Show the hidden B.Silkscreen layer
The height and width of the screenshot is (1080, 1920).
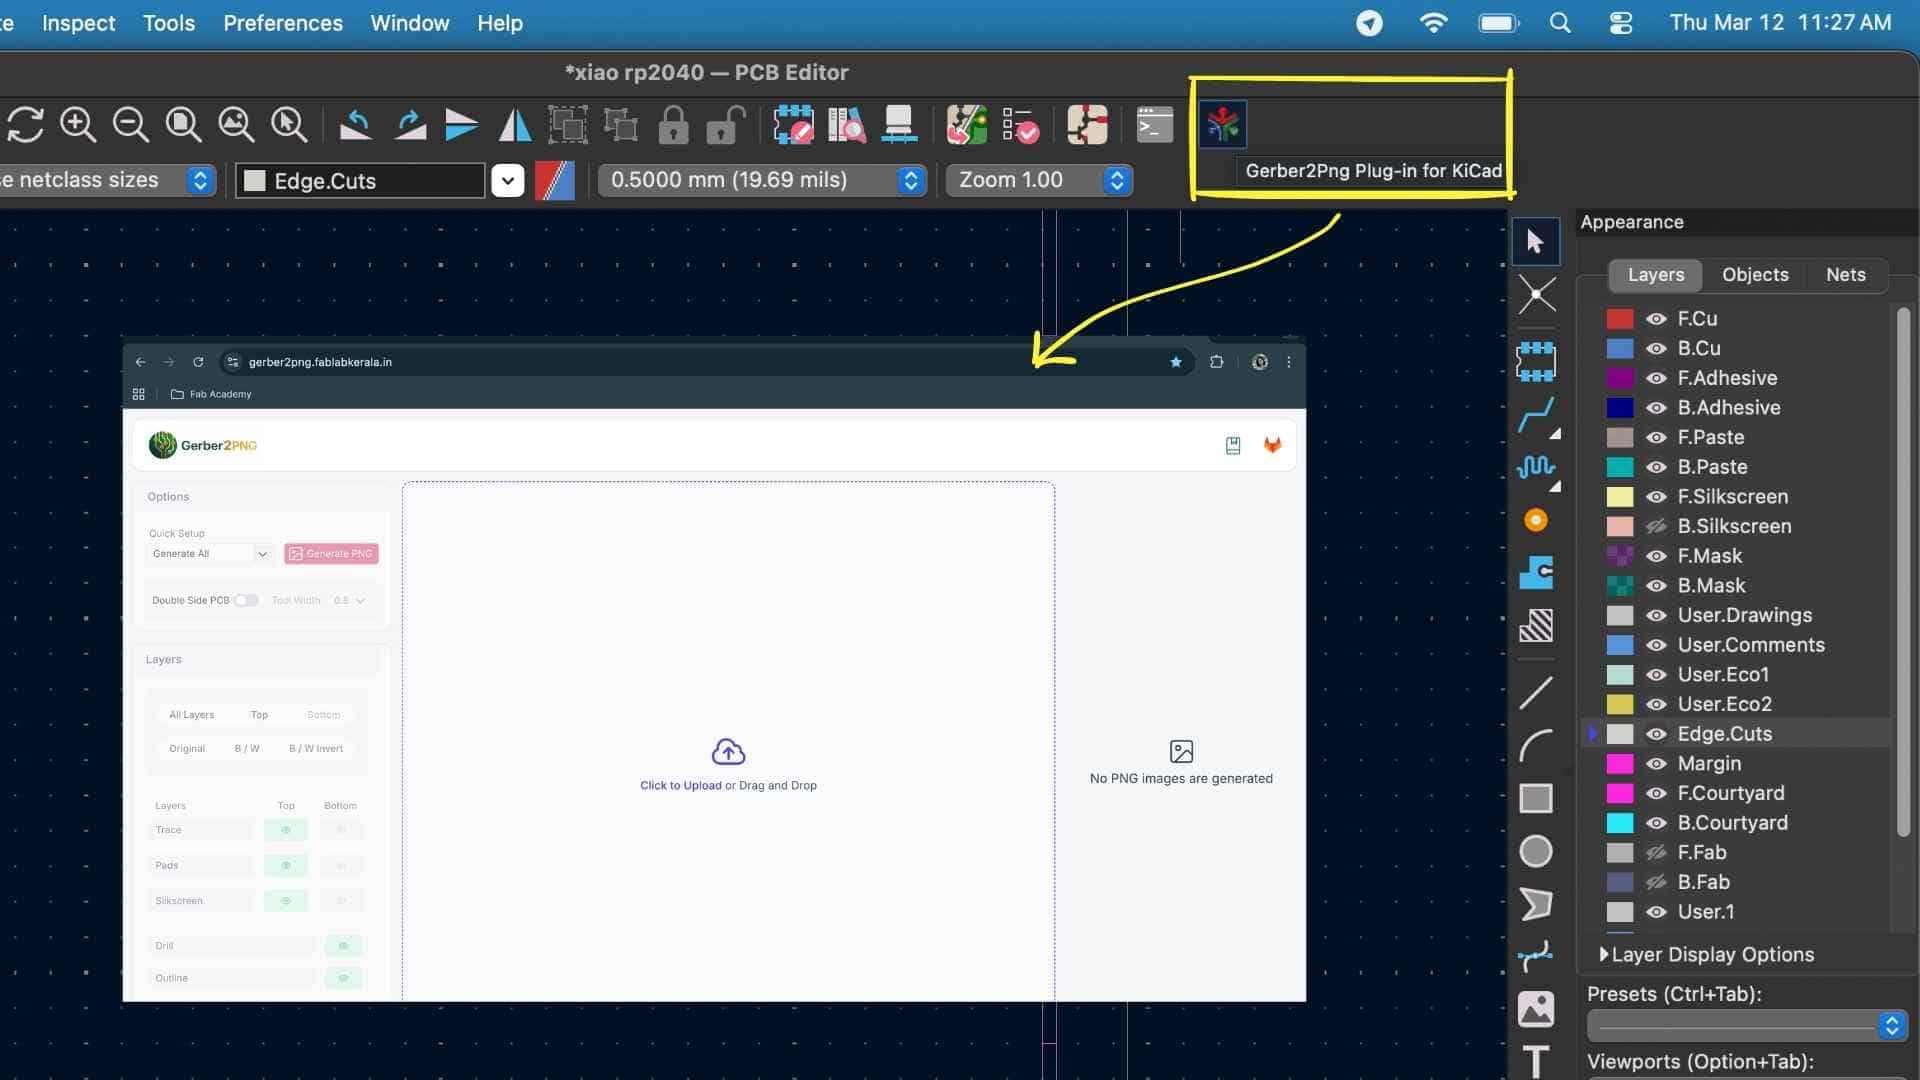coord(1656,526)
